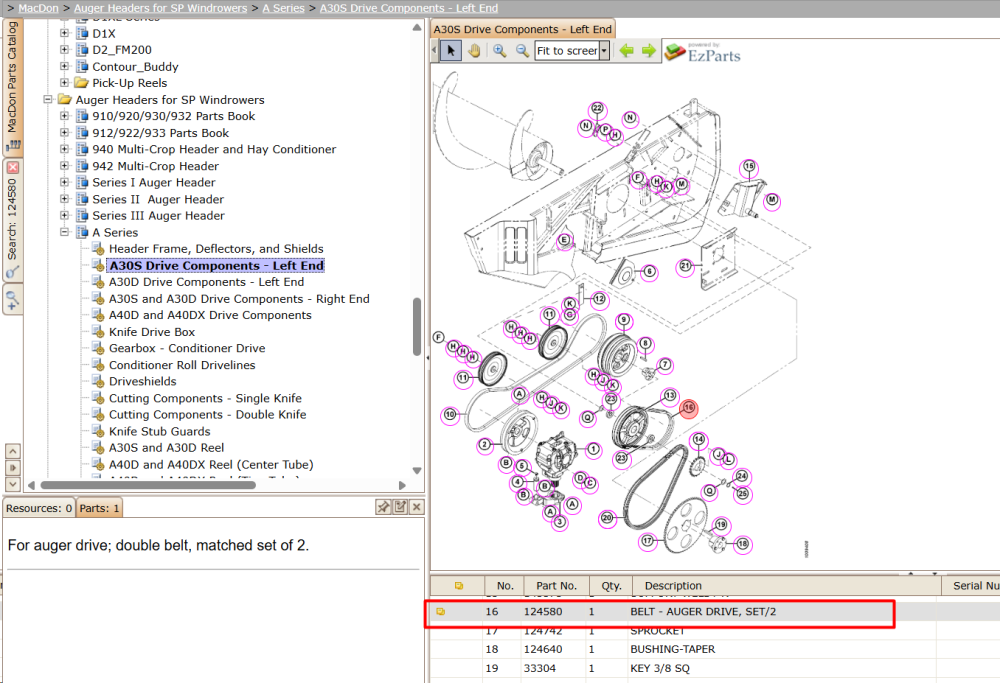
Task: Collapse Auger Headers for SP Windrowers folder
Action: click(48, 99)
